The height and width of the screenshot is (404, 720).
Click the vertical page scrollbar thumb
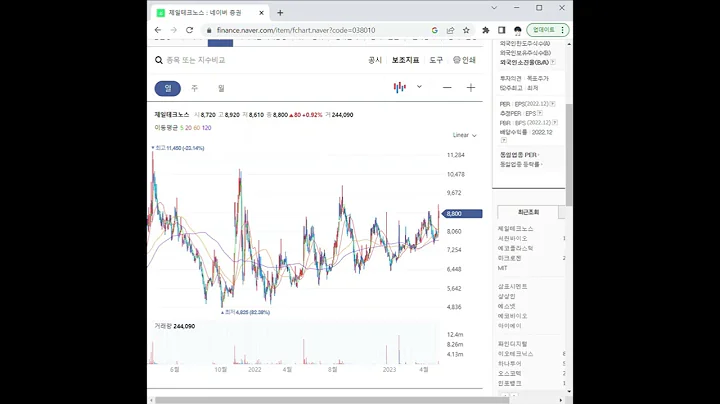[569, 154]
